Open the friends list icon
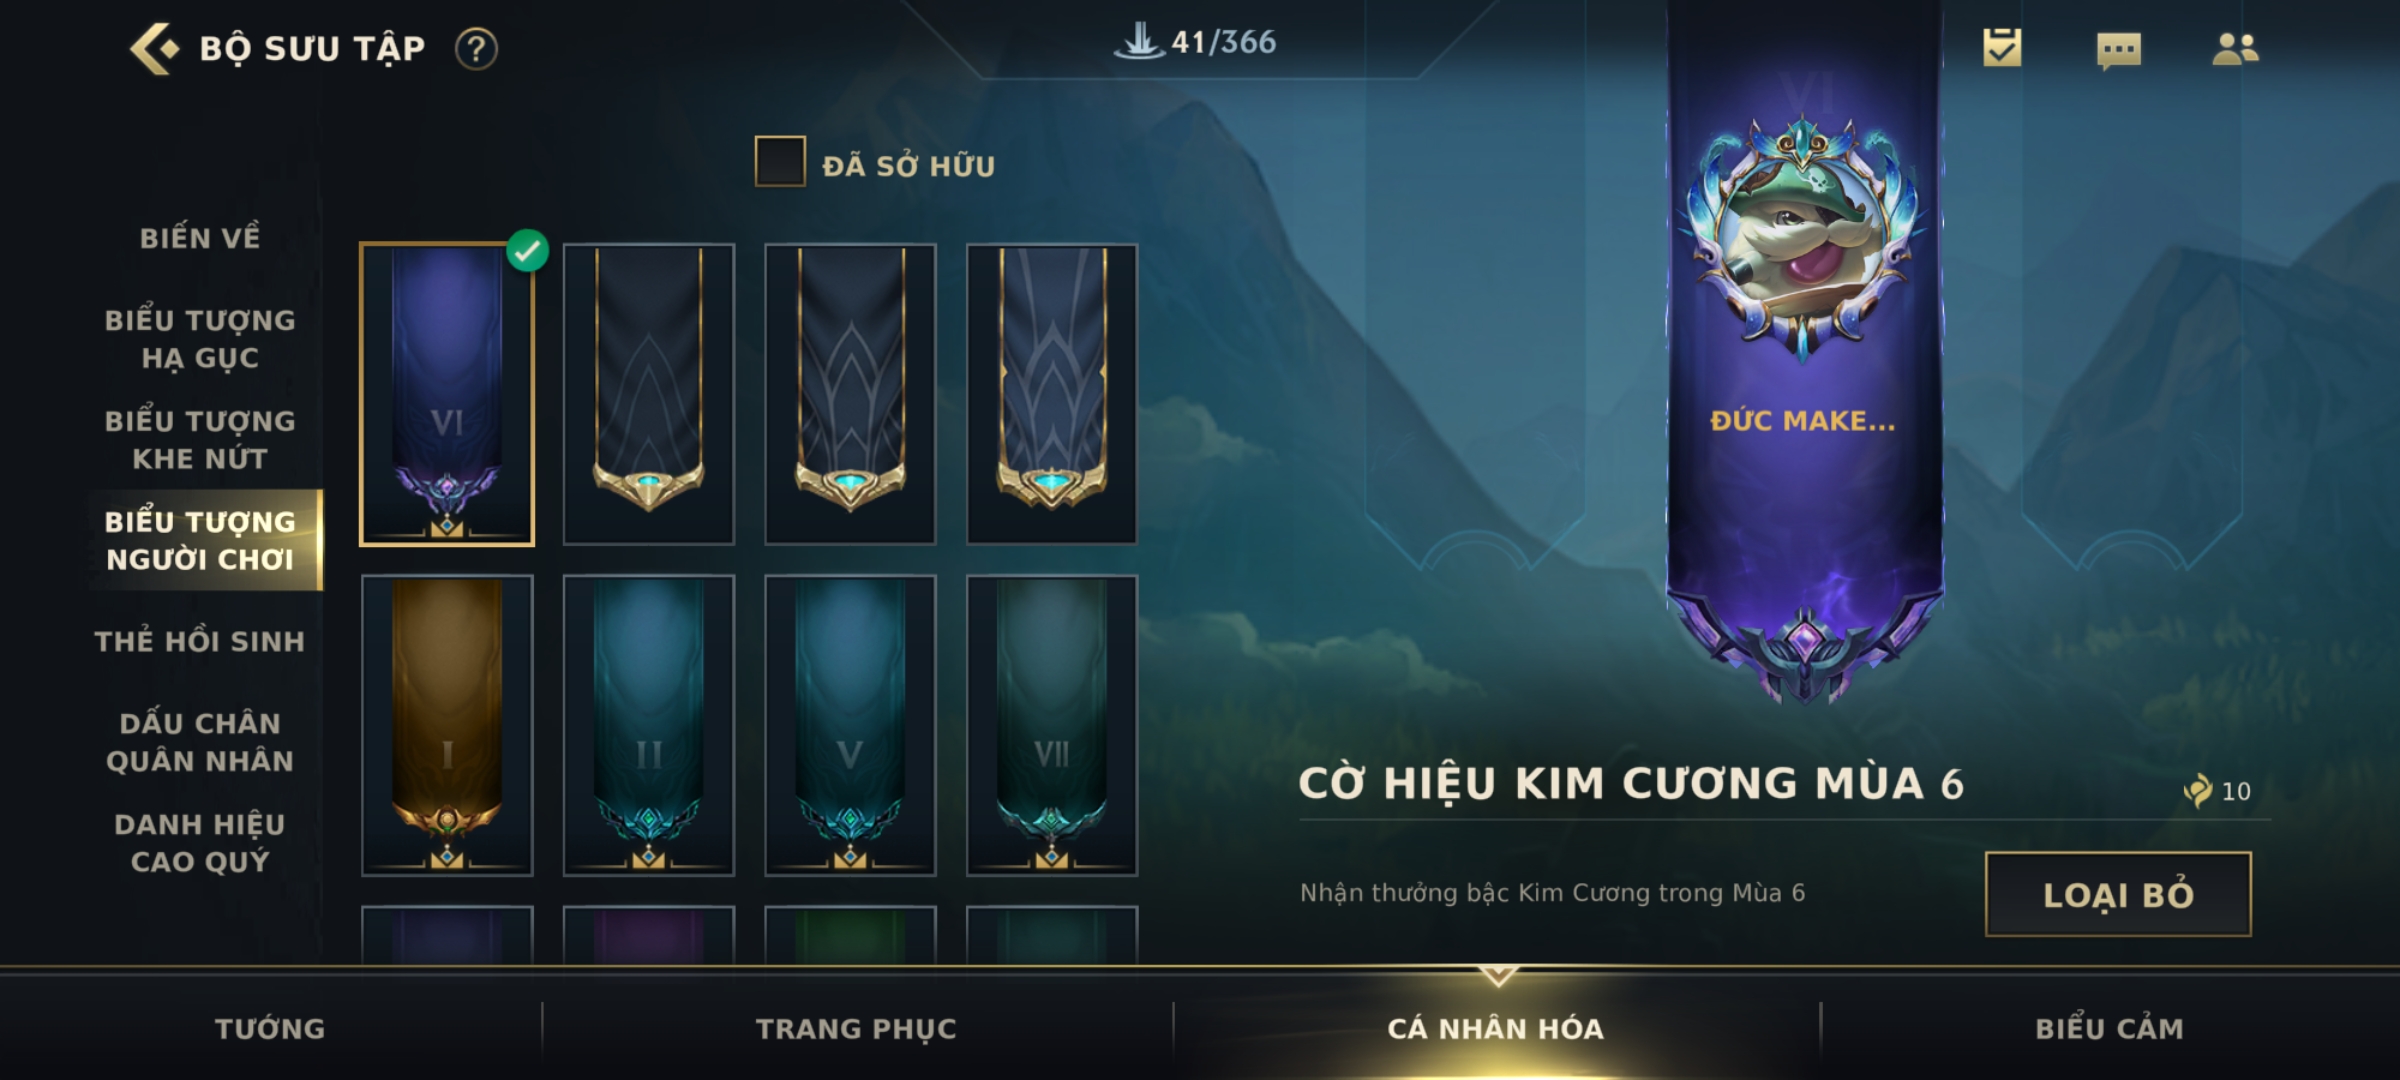 pos(2236,49)
